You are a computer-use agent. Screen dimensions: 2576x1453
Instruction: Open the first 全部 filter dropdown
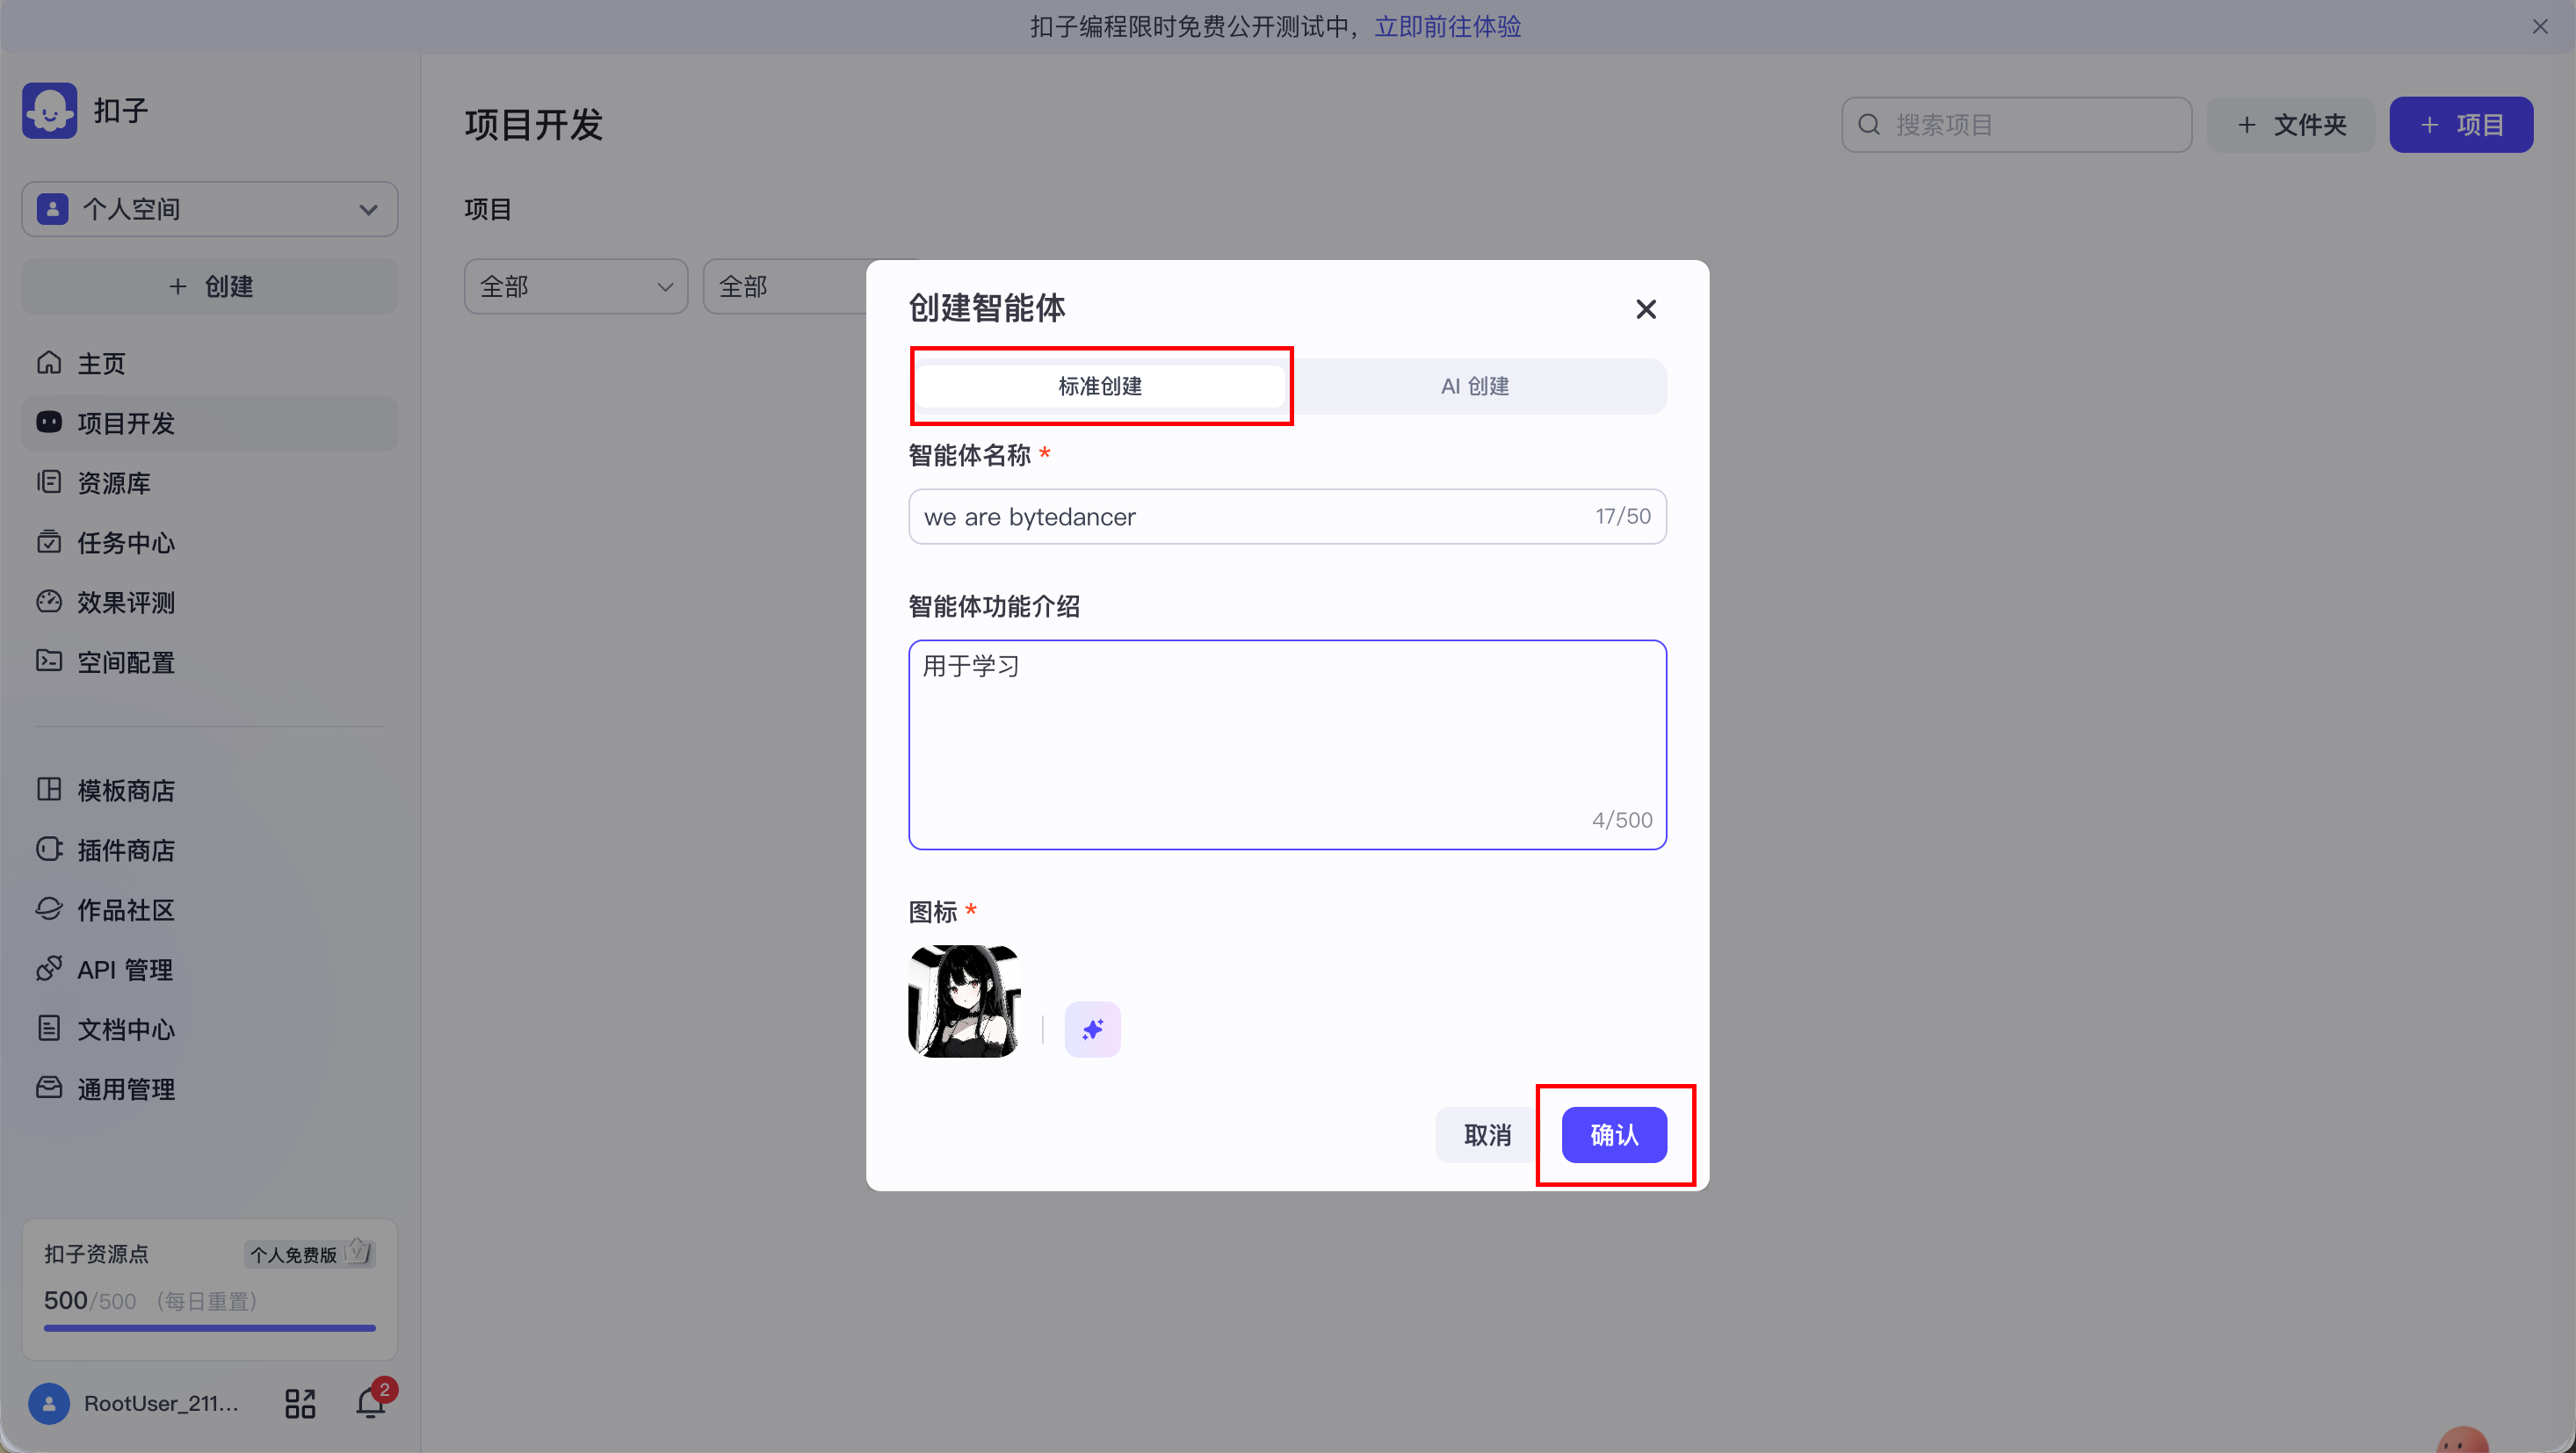point(575,287)
